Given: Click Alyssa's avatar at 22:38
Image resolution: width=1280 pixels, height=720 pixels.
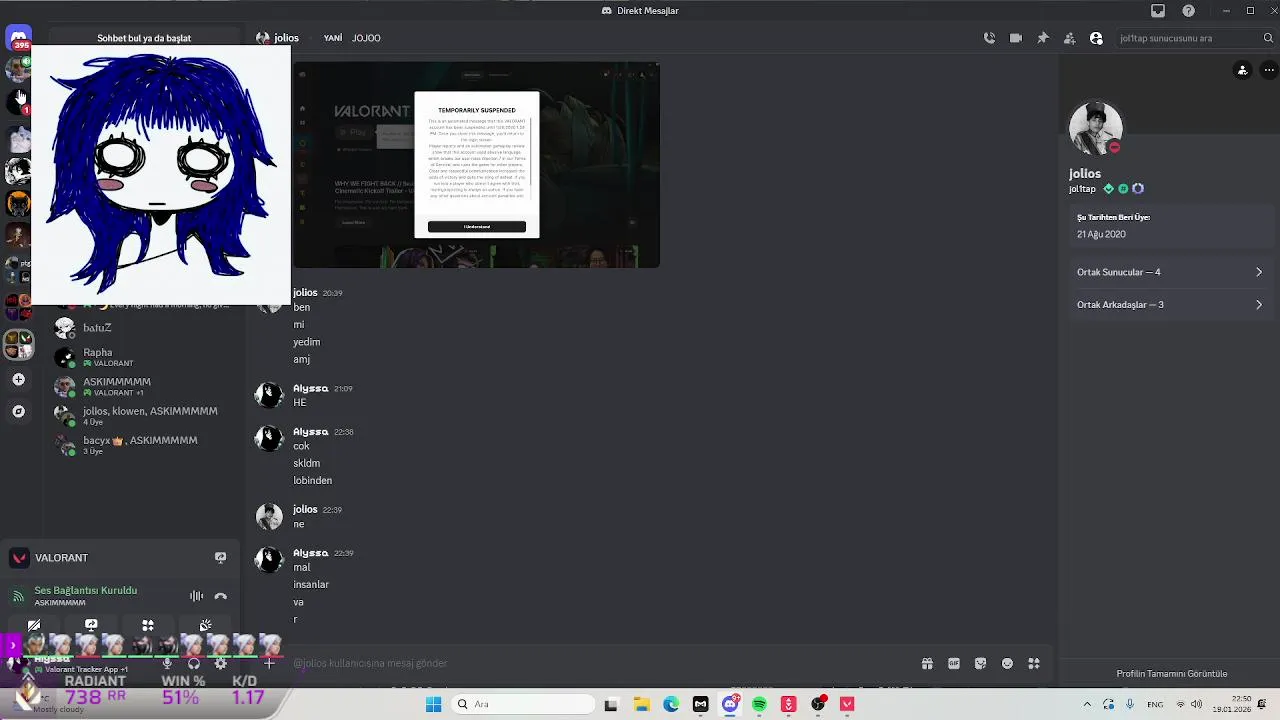Looking at the screenshot, I should click(269, 439).
